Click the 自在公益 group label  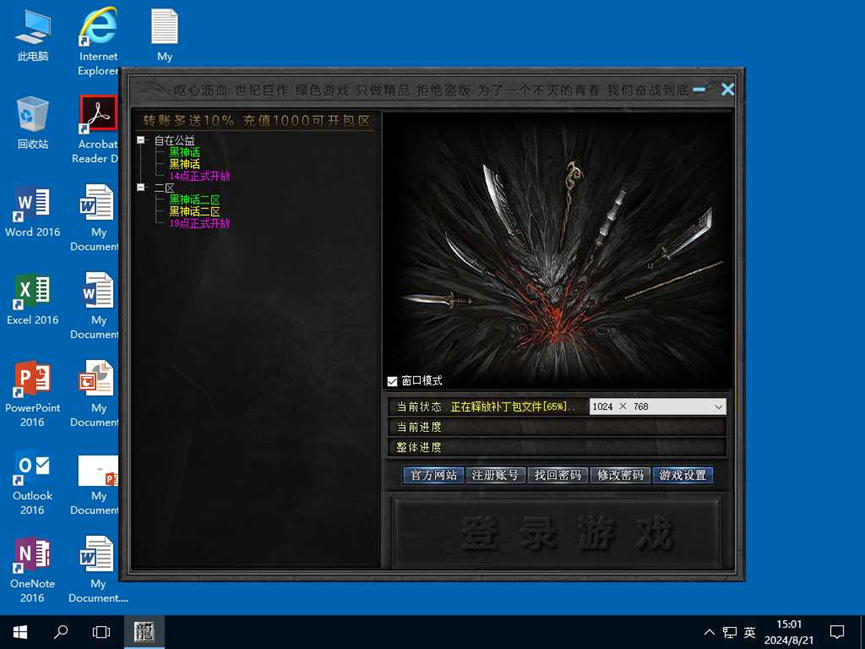pos(174,141)
